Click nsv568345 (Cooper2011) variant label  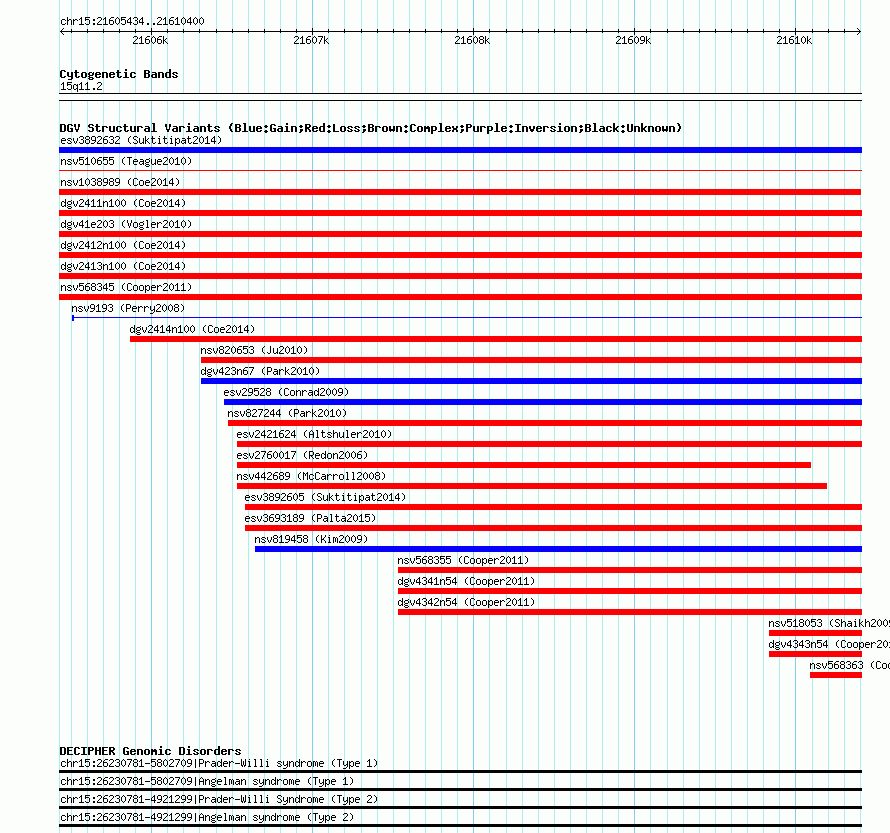(x=126, y=287)
